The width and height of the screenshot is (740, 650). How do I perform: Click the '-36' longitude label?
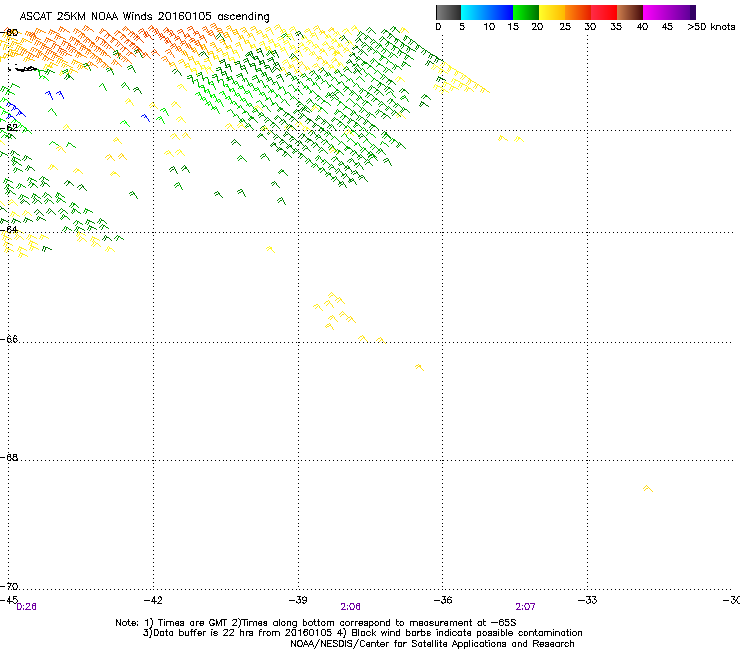pyautogui.click(x=443, y=600)
